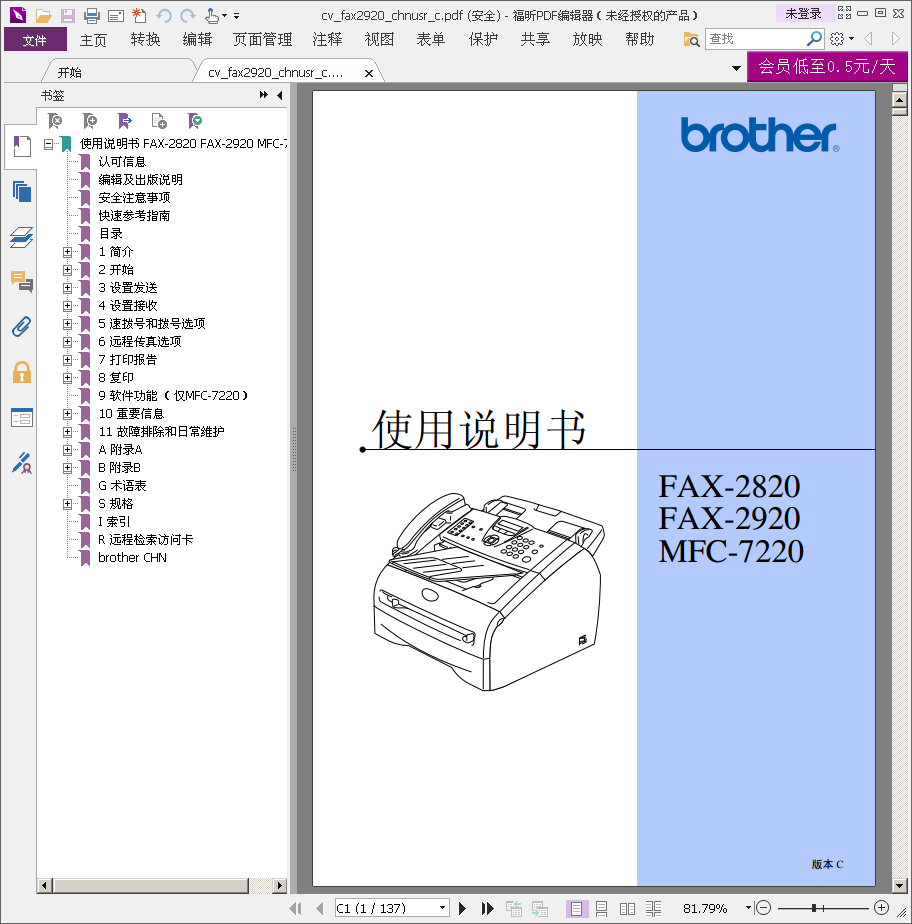Expand bookmarks panel with double arrow
Image resolution: width=912 pixels, height=924 pixels.
pos(263,95)
